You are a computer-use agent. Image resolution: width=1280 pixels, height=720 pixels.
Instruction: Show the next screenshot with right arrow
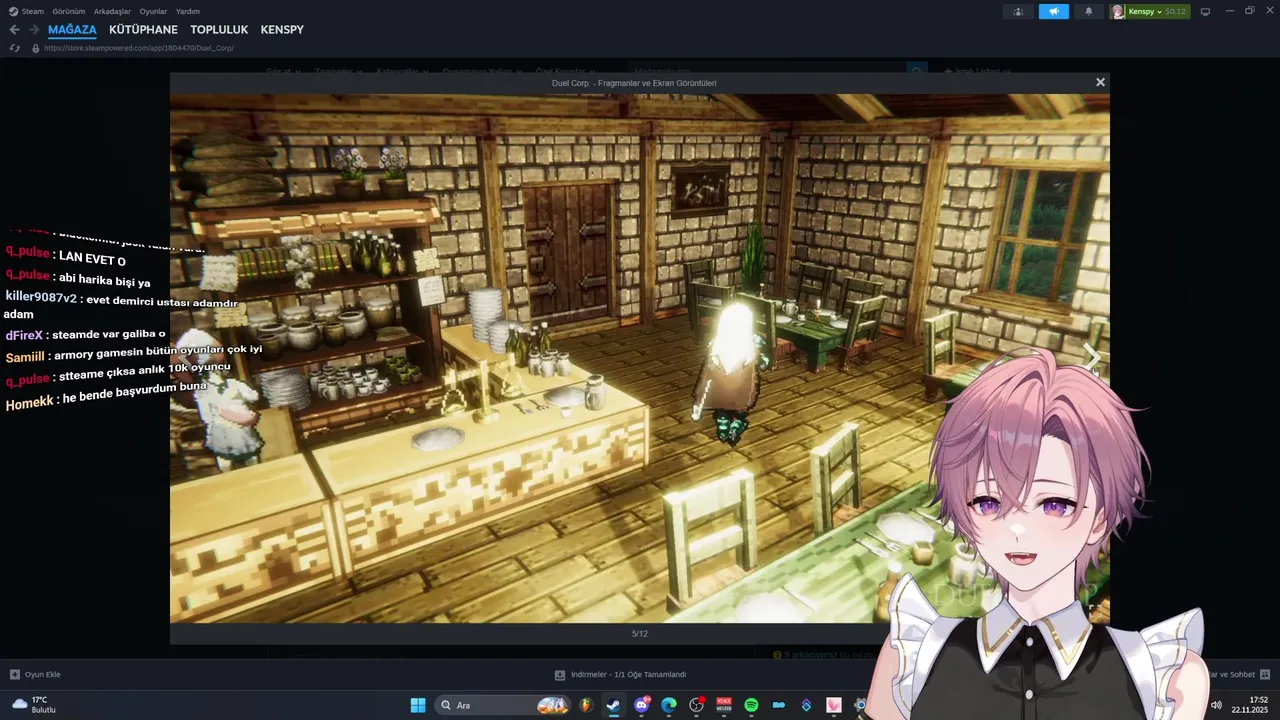point(1092,356)
